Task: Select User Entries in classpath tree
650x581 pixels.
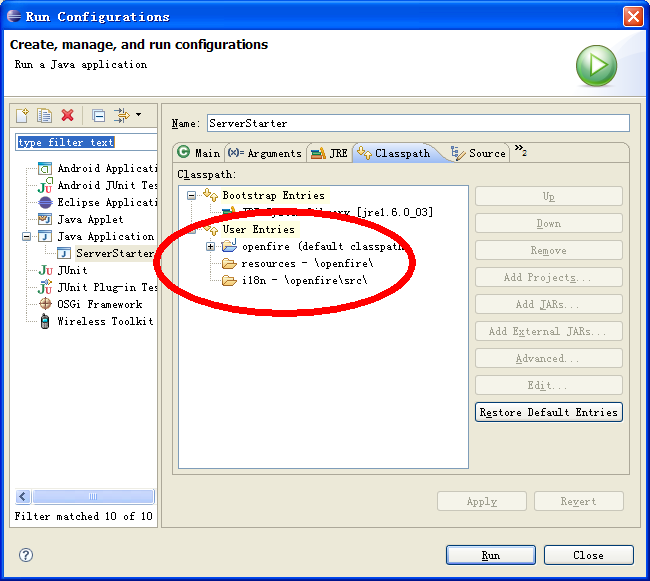Action: coord(258,229)
